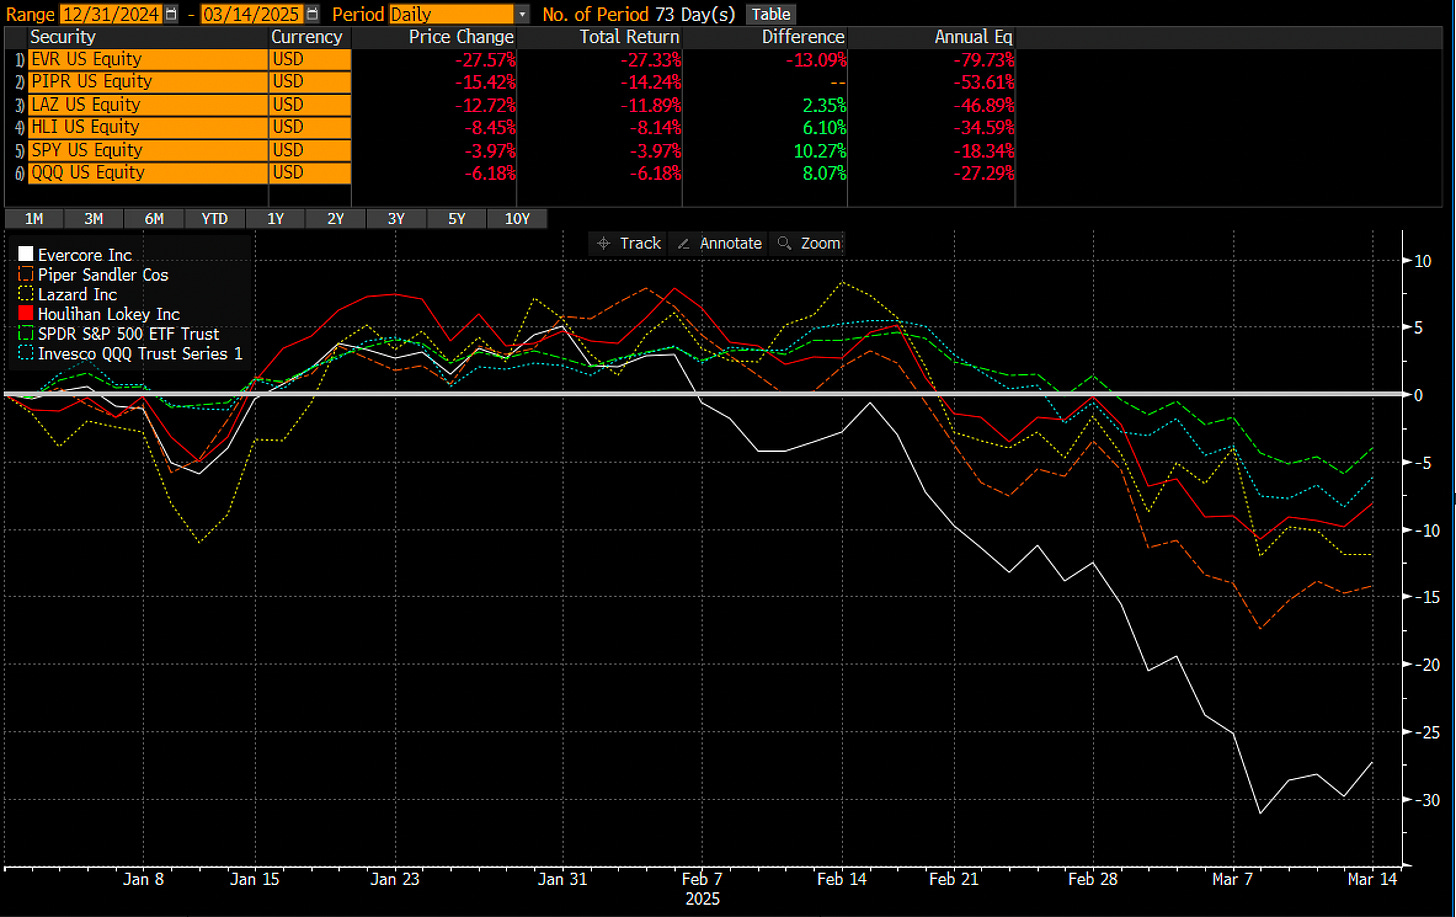Click the -30 y-axis label

click(1427, 800)
